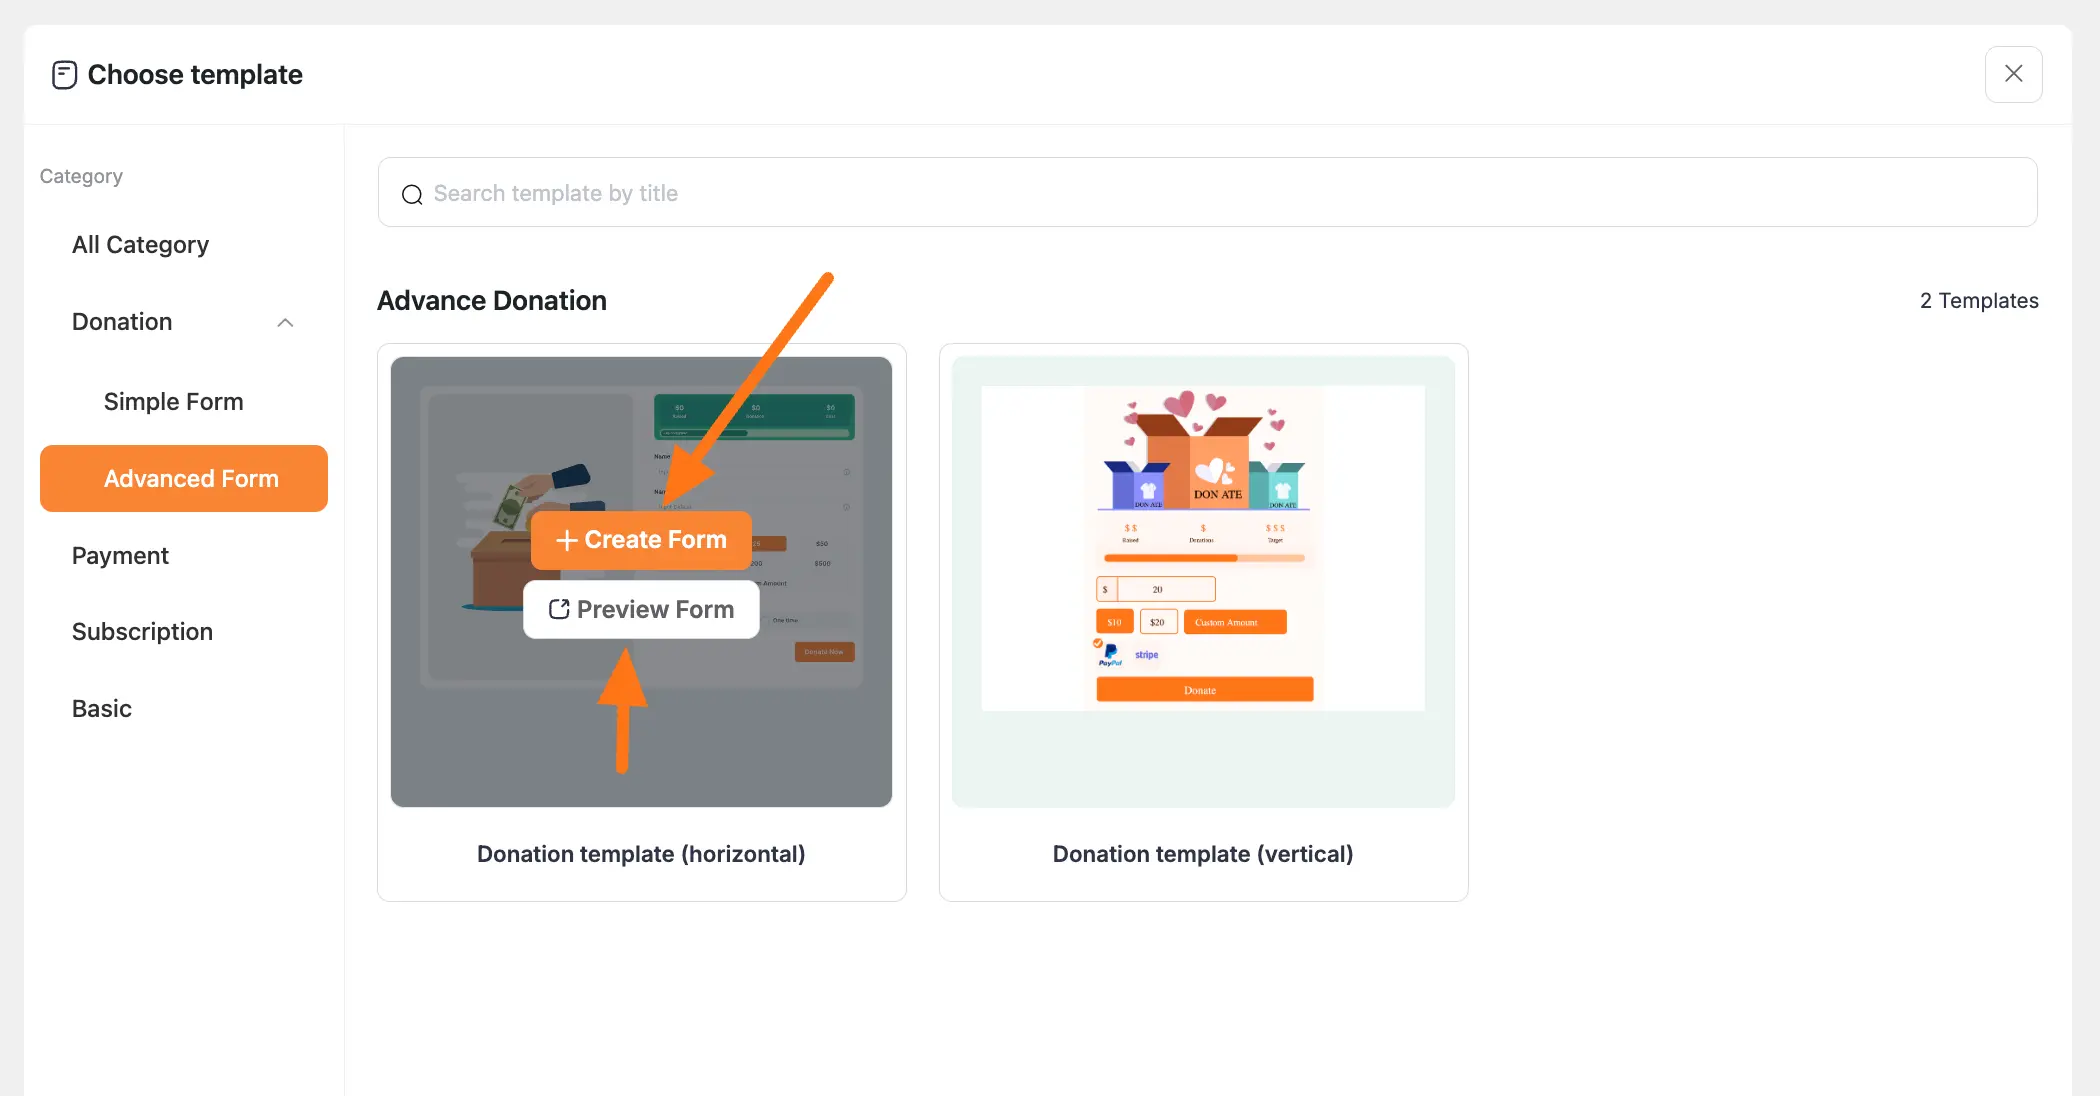Expand the All Category section
This screenshot has height=1096, width=2100.
click(x=140, y=244)
